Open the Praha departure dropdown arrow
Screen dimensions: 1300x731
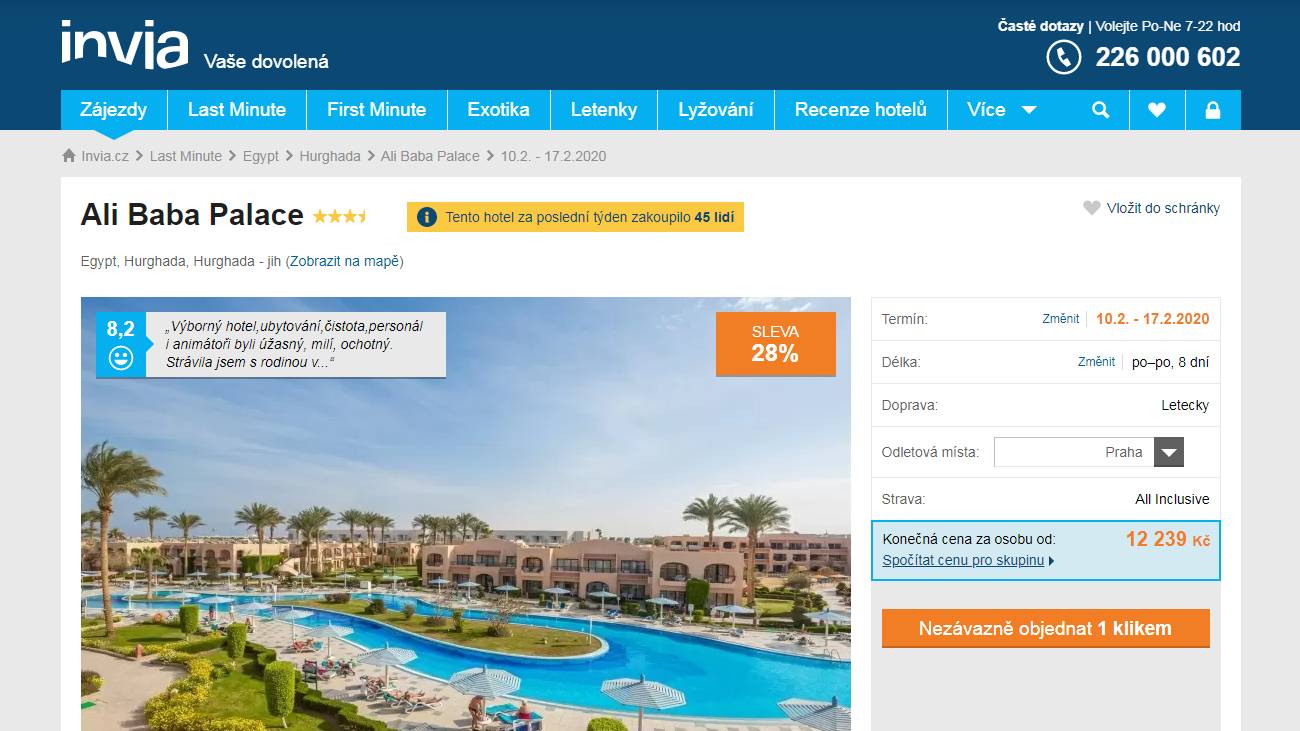[x=1169, y=452]
